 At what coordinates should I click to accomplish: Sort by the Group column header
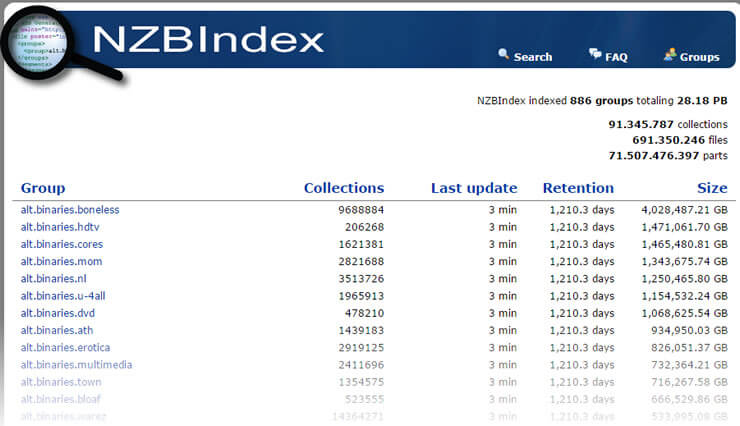point(43,188)
